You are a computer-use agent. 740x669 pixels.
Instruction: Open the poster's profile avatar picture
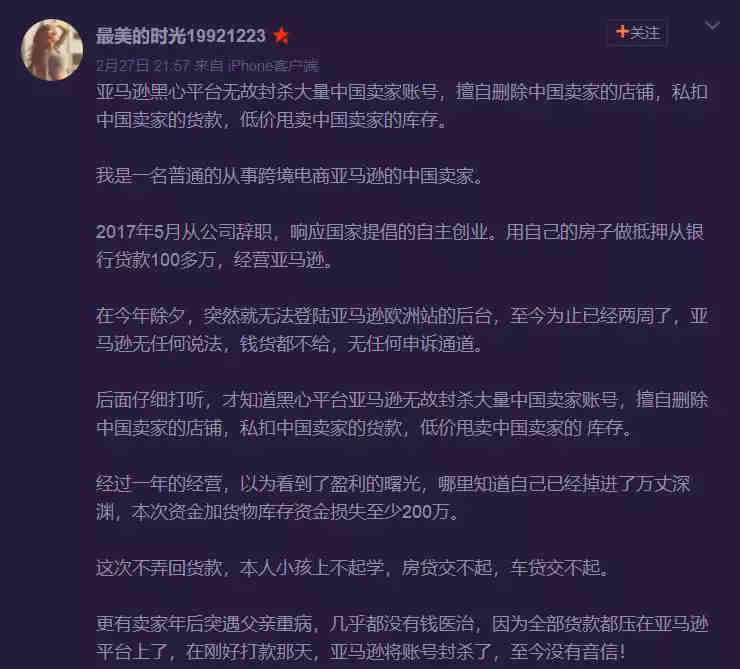pyautogui.click(x=52, y=50)
